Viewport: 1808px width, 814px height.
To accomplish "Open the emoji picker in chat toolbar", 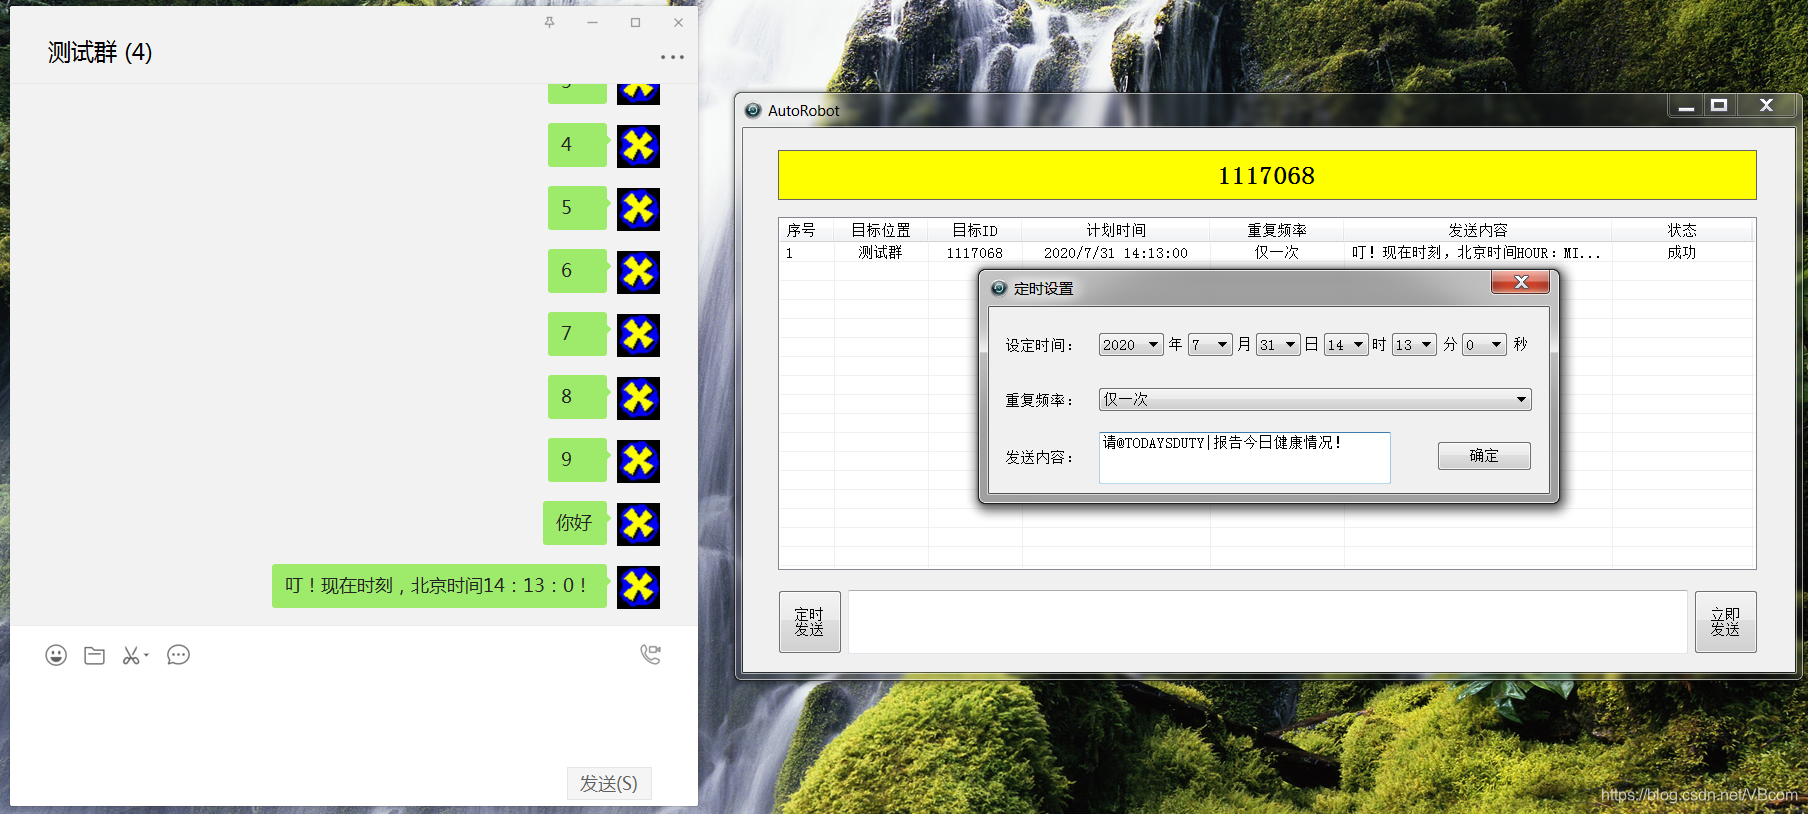I will 56,655.
